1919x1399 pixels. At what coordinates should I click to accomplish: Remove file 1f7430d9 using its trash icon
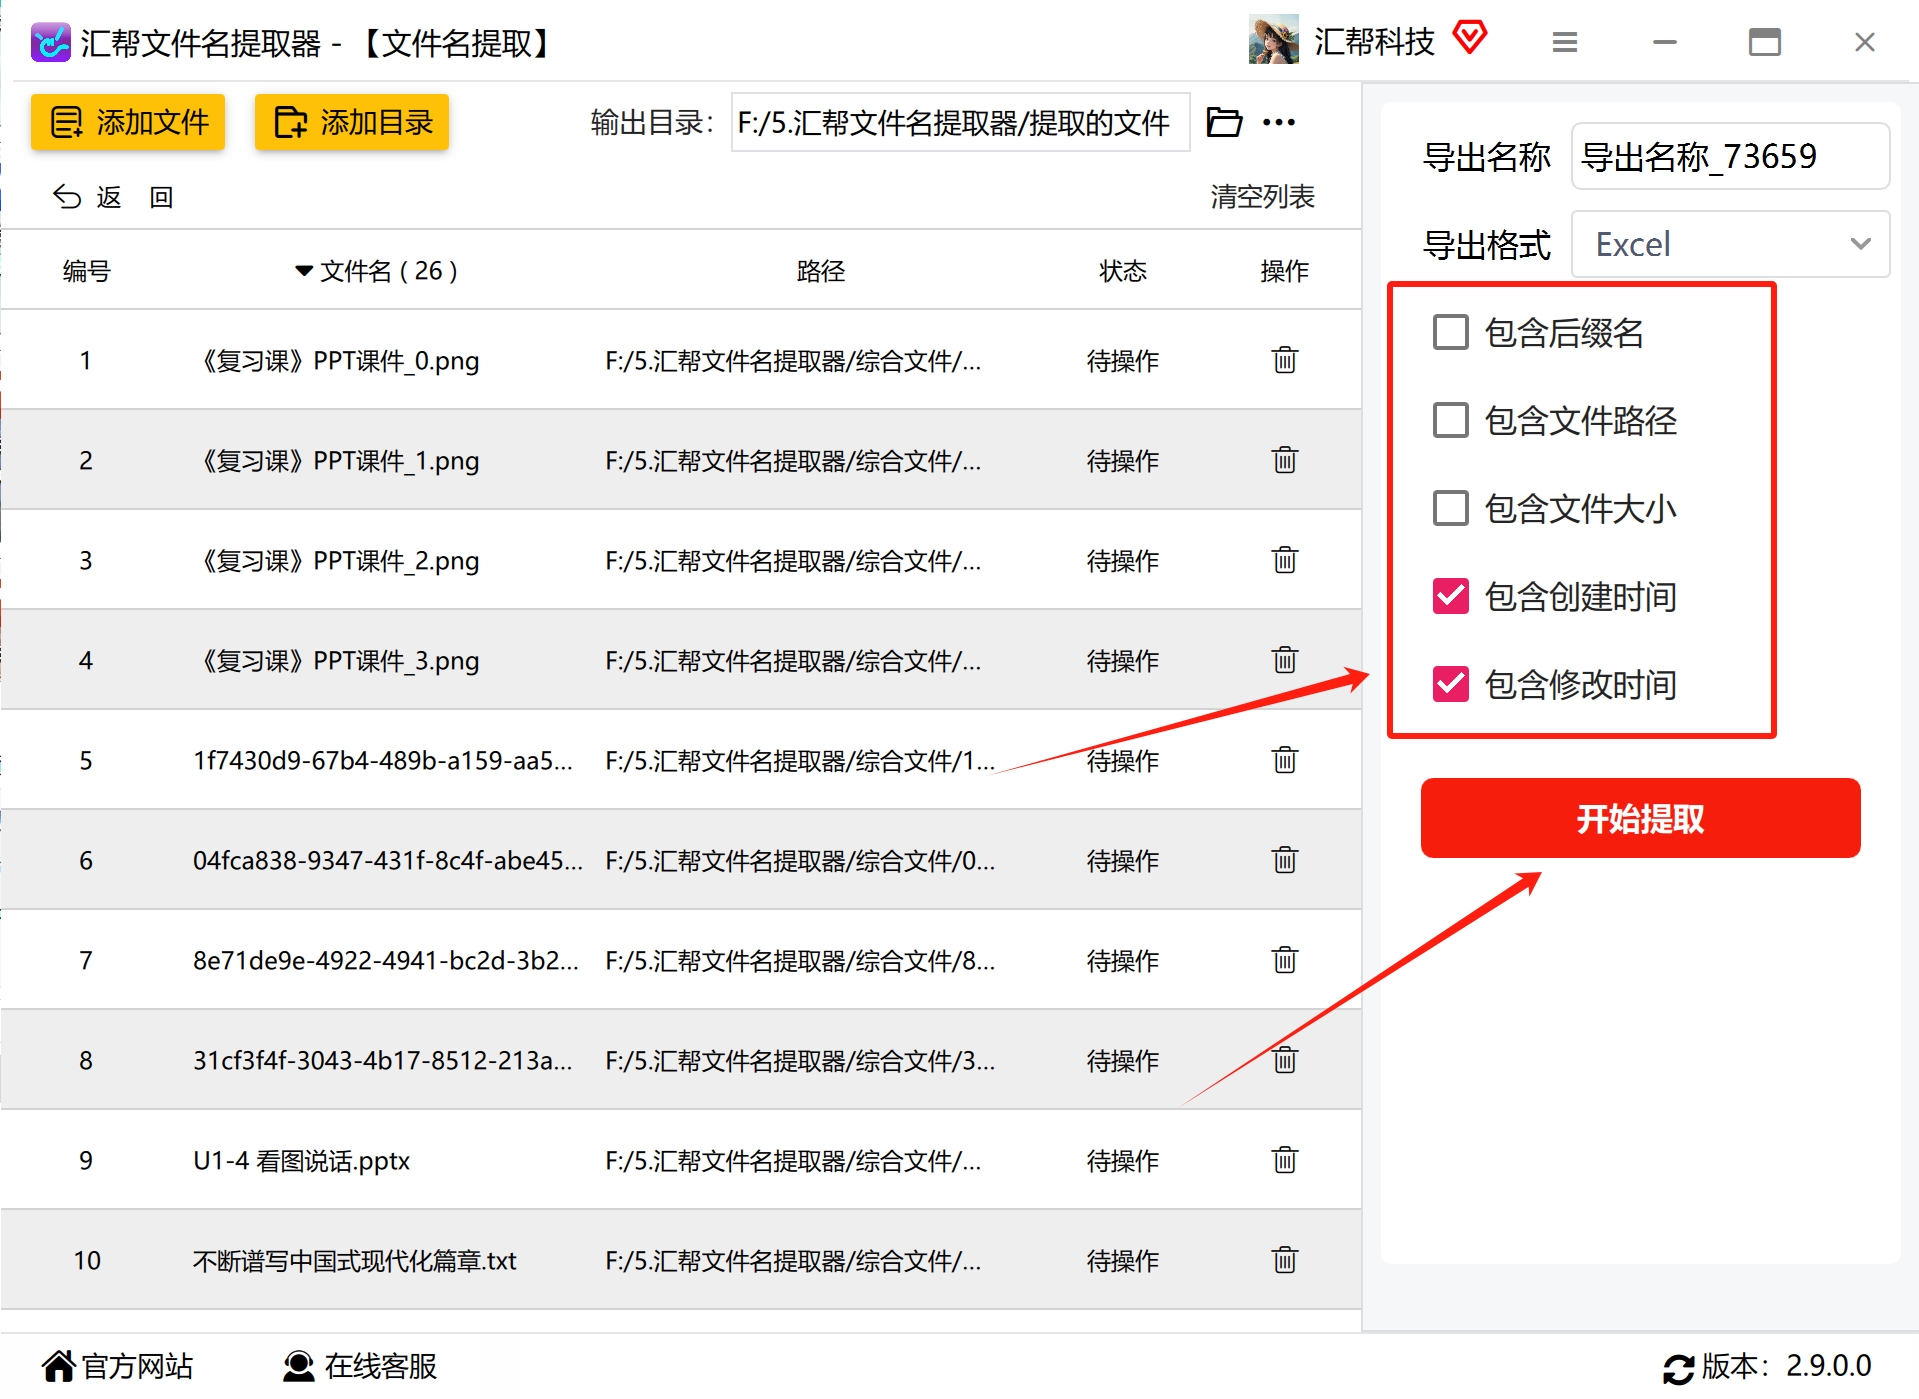tap(1284, 760)
